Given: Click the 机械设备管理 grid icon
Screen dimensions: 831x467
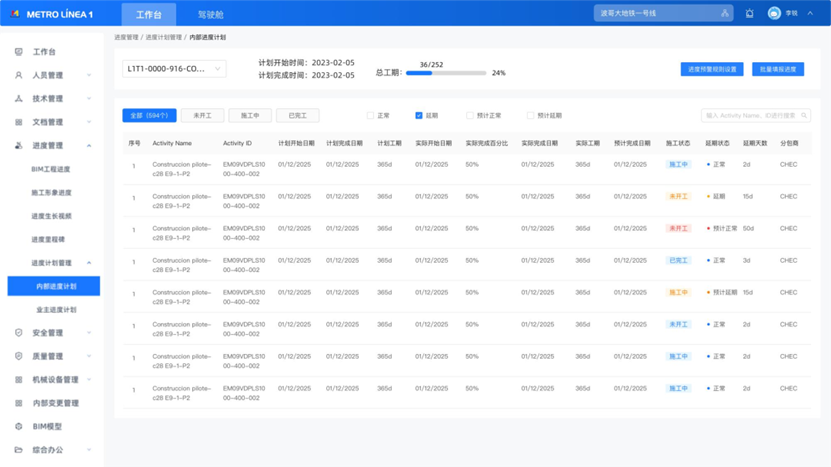Looking at the screenshot, I should pyautogui.click(x=19, y=380).
